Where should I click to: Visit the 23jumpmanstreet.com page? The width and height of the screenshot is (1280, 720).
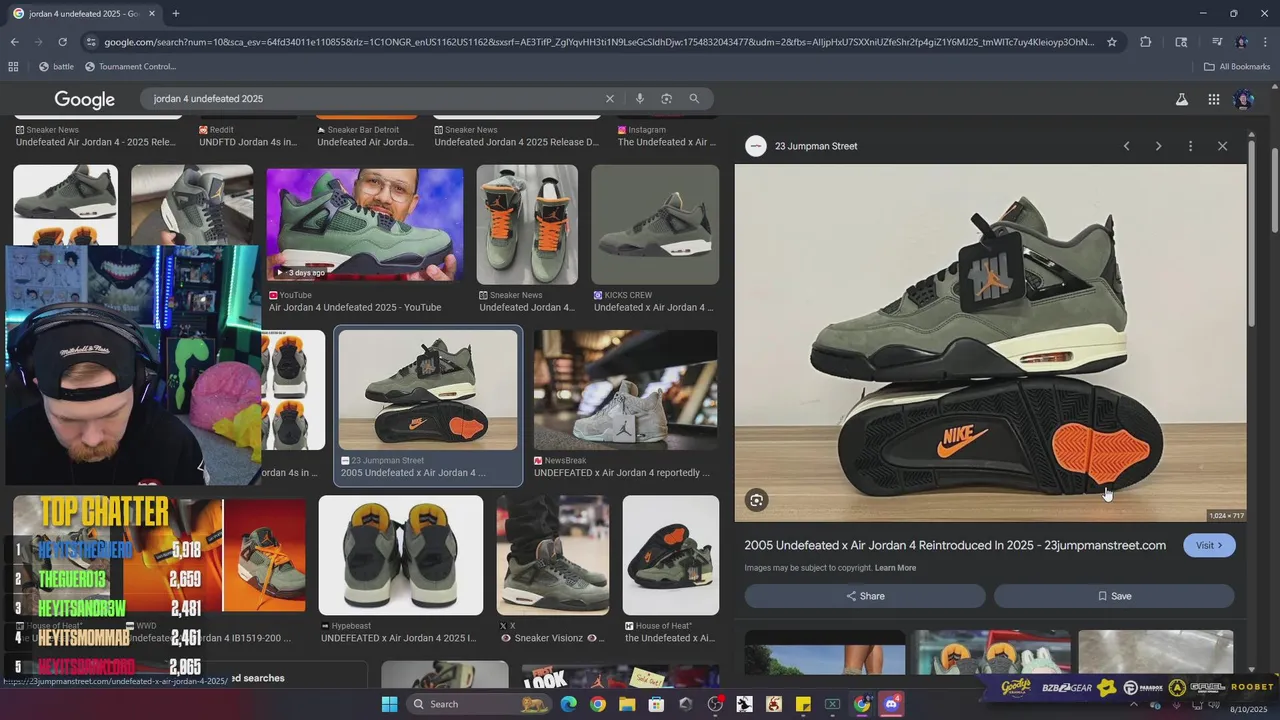[x=1209, y=545]
